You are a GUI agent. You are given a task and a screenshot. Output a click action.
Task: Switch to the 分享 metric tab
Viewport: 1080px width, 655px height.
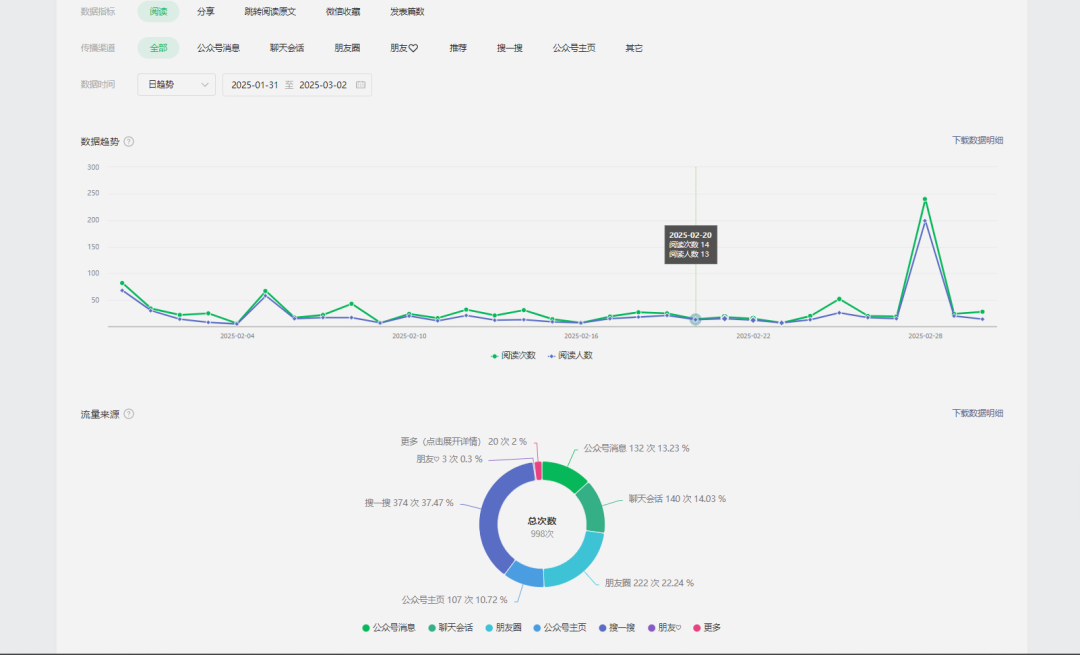click(x=205, y=12)
